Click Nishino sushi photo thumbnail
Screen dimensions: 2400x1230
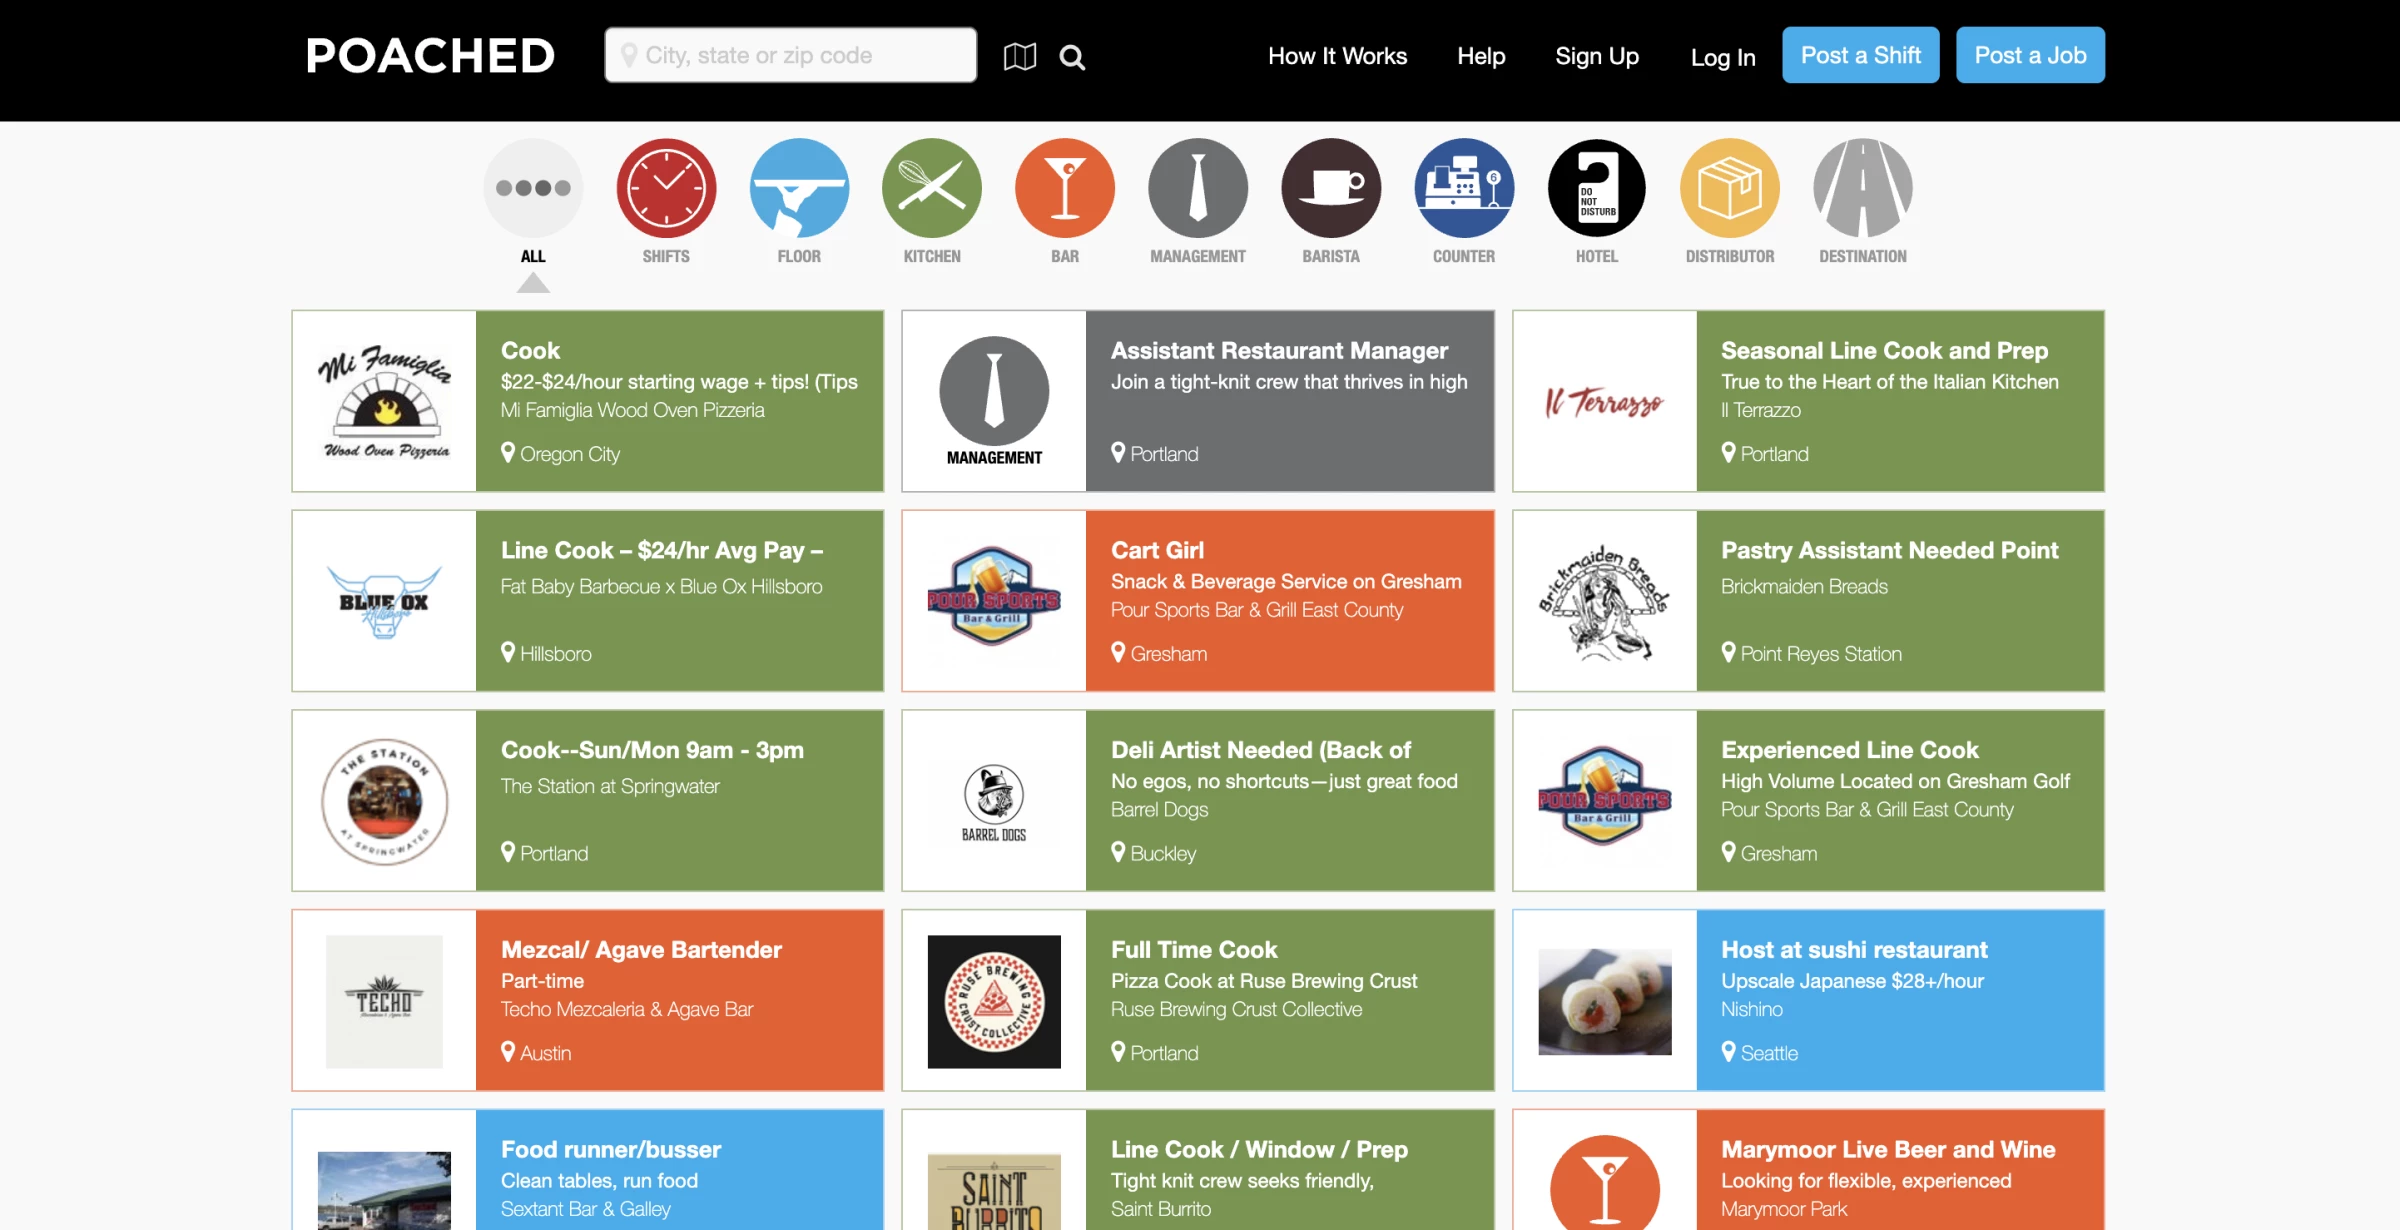[x=1604, y=1002]
